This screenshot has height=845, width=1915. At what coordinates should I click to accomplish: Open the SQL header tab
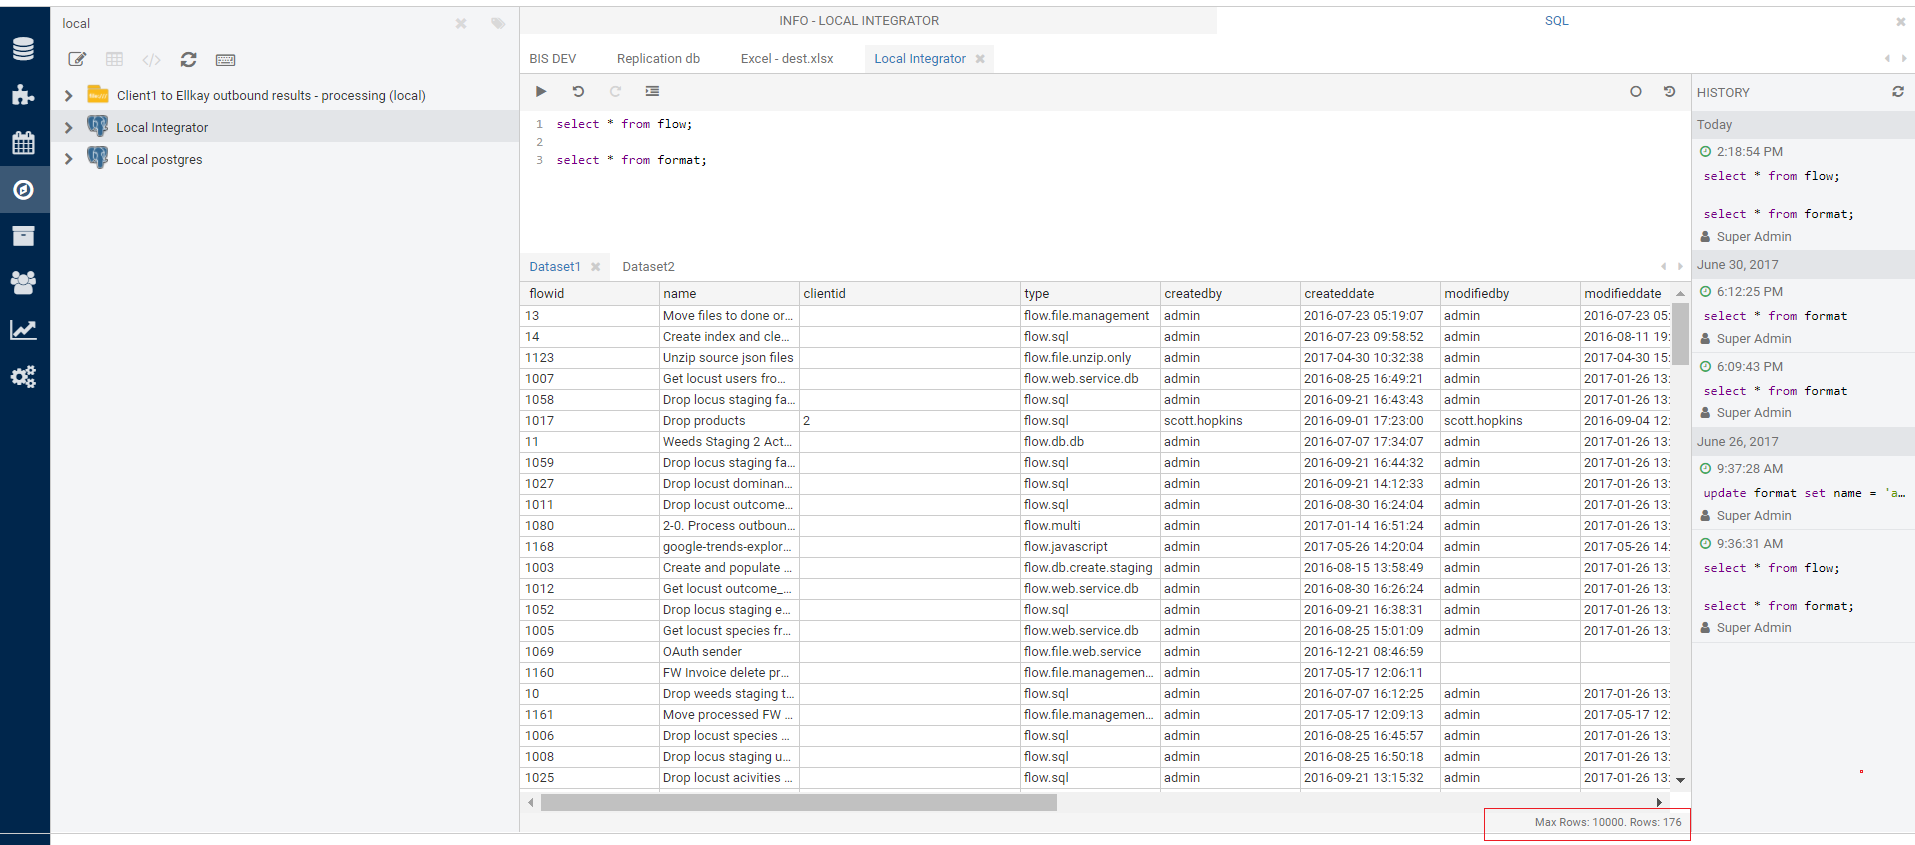click(x=1556, y=21)
